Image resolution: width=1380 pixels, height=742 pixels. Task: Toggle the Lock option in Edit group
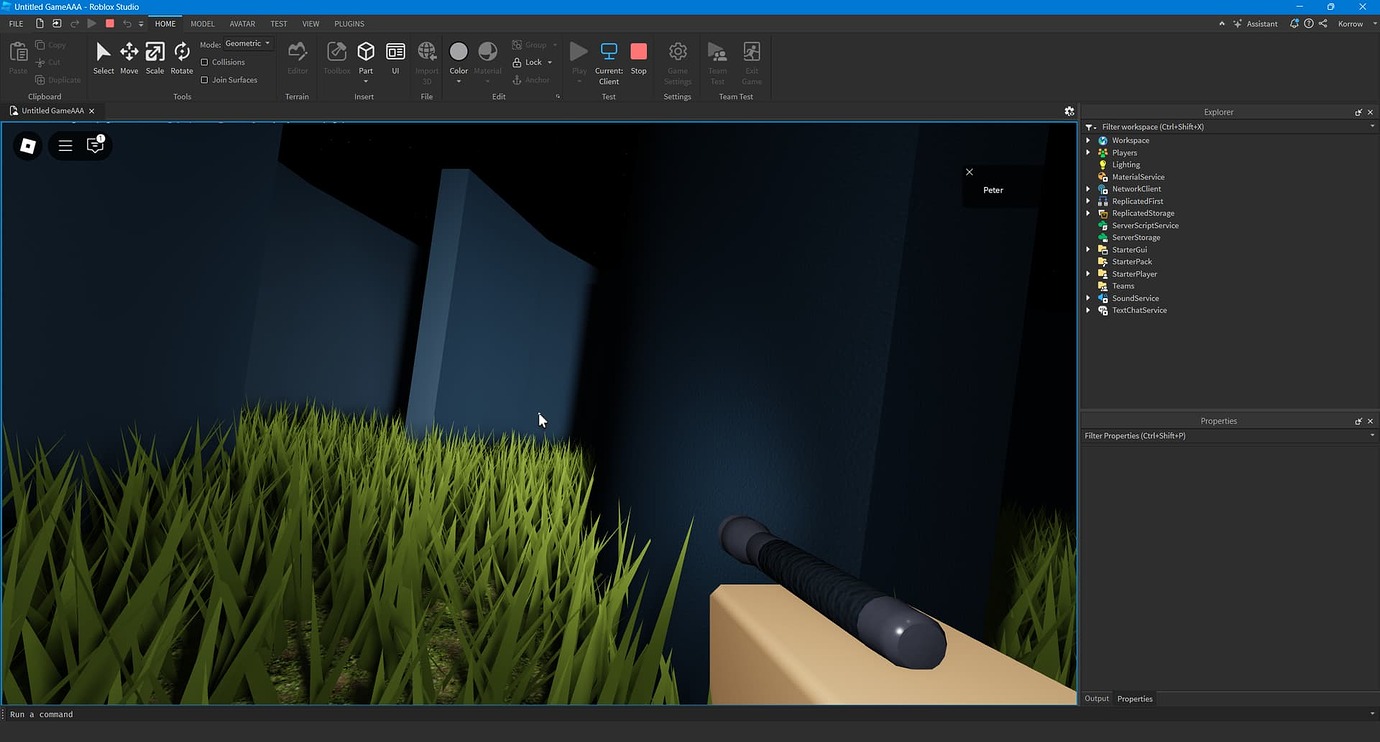pos(530,61)
